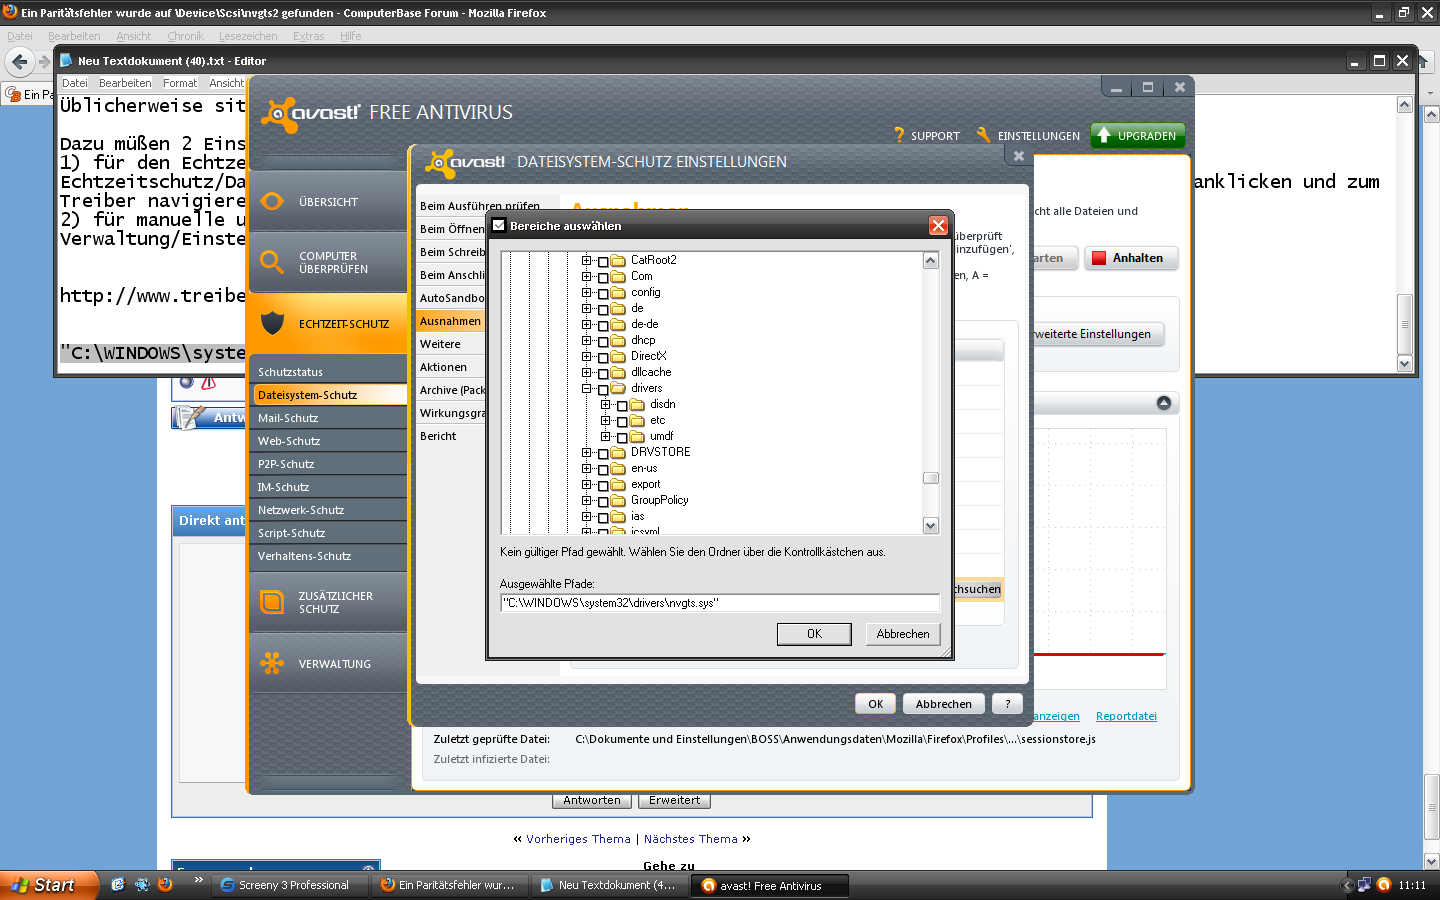Click the Zusätzlicher Schutz icon

272,602
